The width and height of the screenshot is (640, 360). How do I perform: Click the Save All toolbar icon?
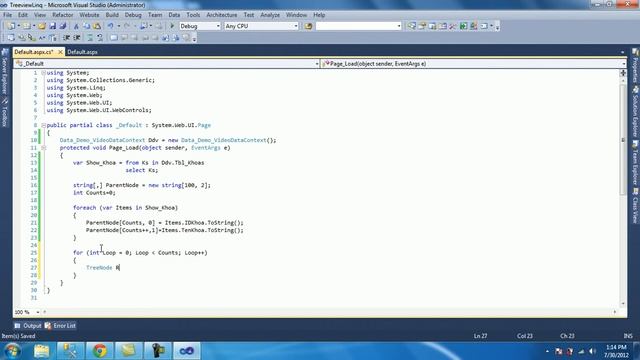tap(62, 26)
